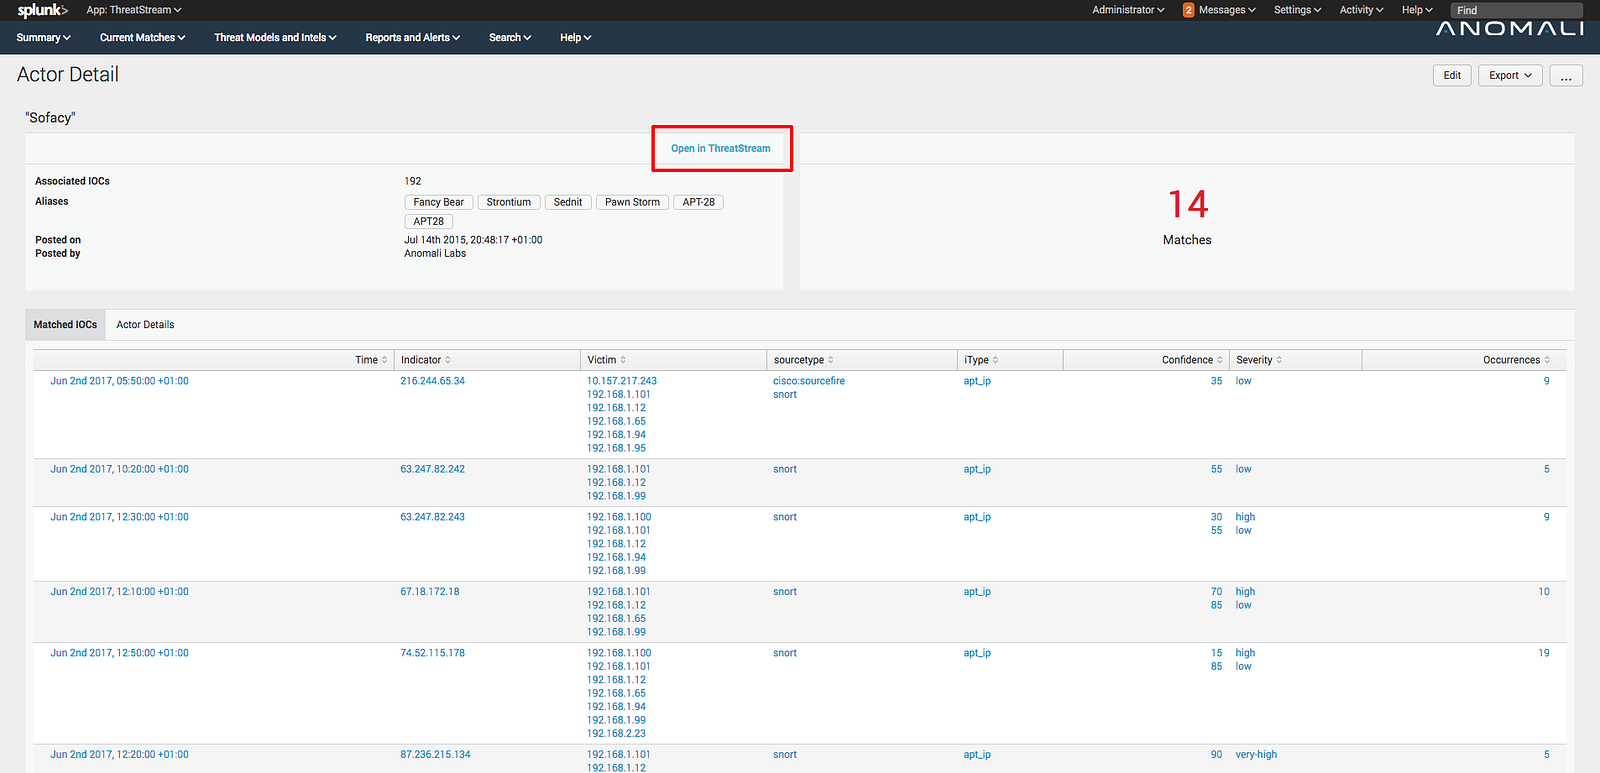Click the APT28 alias tag
Viewport: 1600px width, 773px height.
point(429,222)
